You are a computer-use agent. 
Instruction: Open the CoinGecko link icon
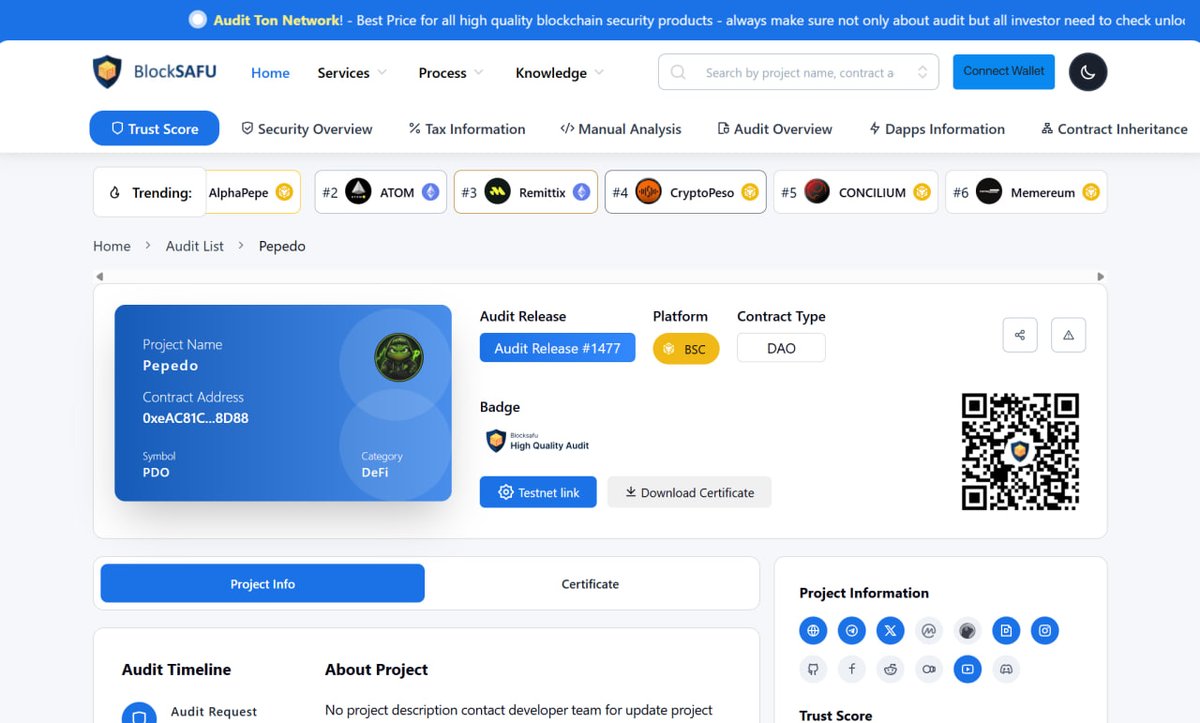tap(967, 631)
